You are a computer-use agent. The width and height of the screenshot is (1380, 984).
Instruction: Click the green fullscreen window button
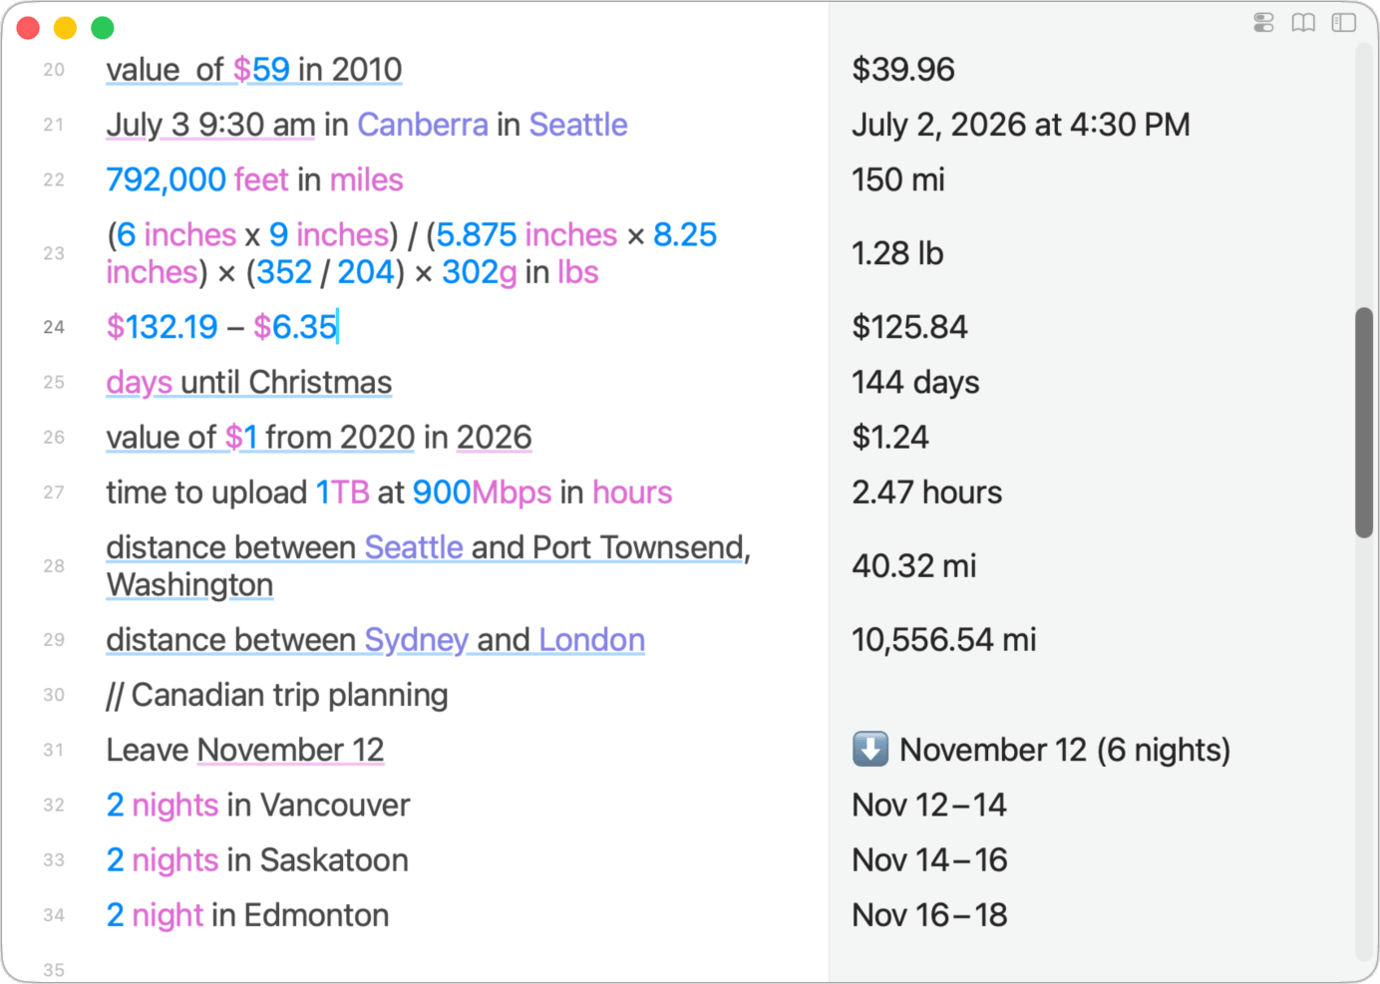coord(102,28)
